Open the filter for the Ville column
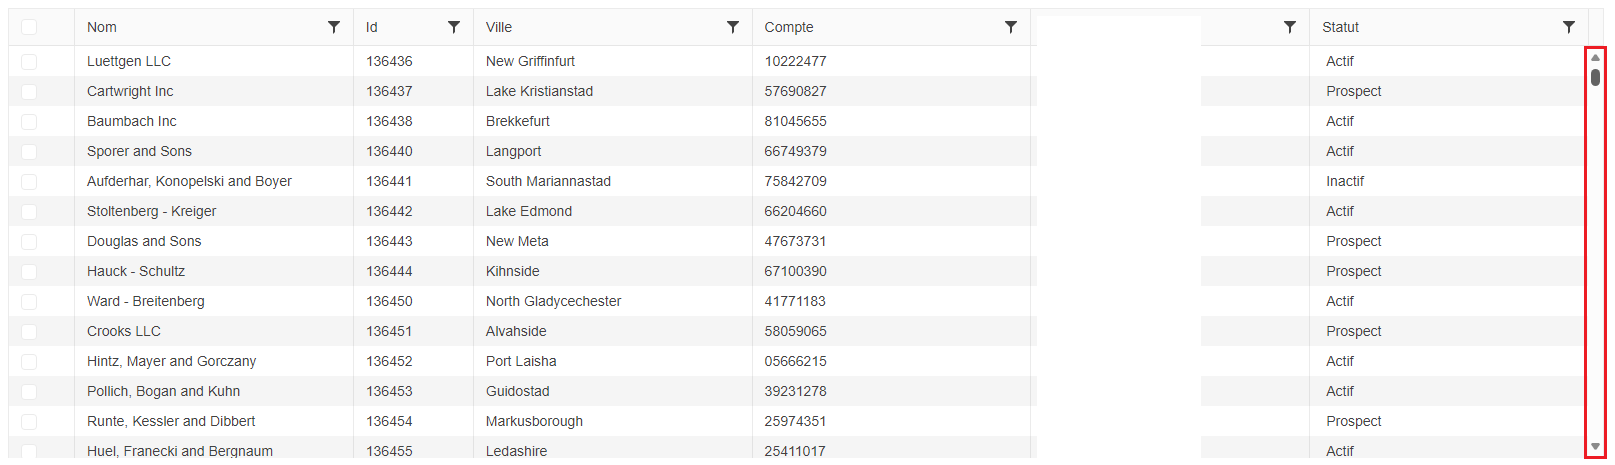 click(733, 27)
